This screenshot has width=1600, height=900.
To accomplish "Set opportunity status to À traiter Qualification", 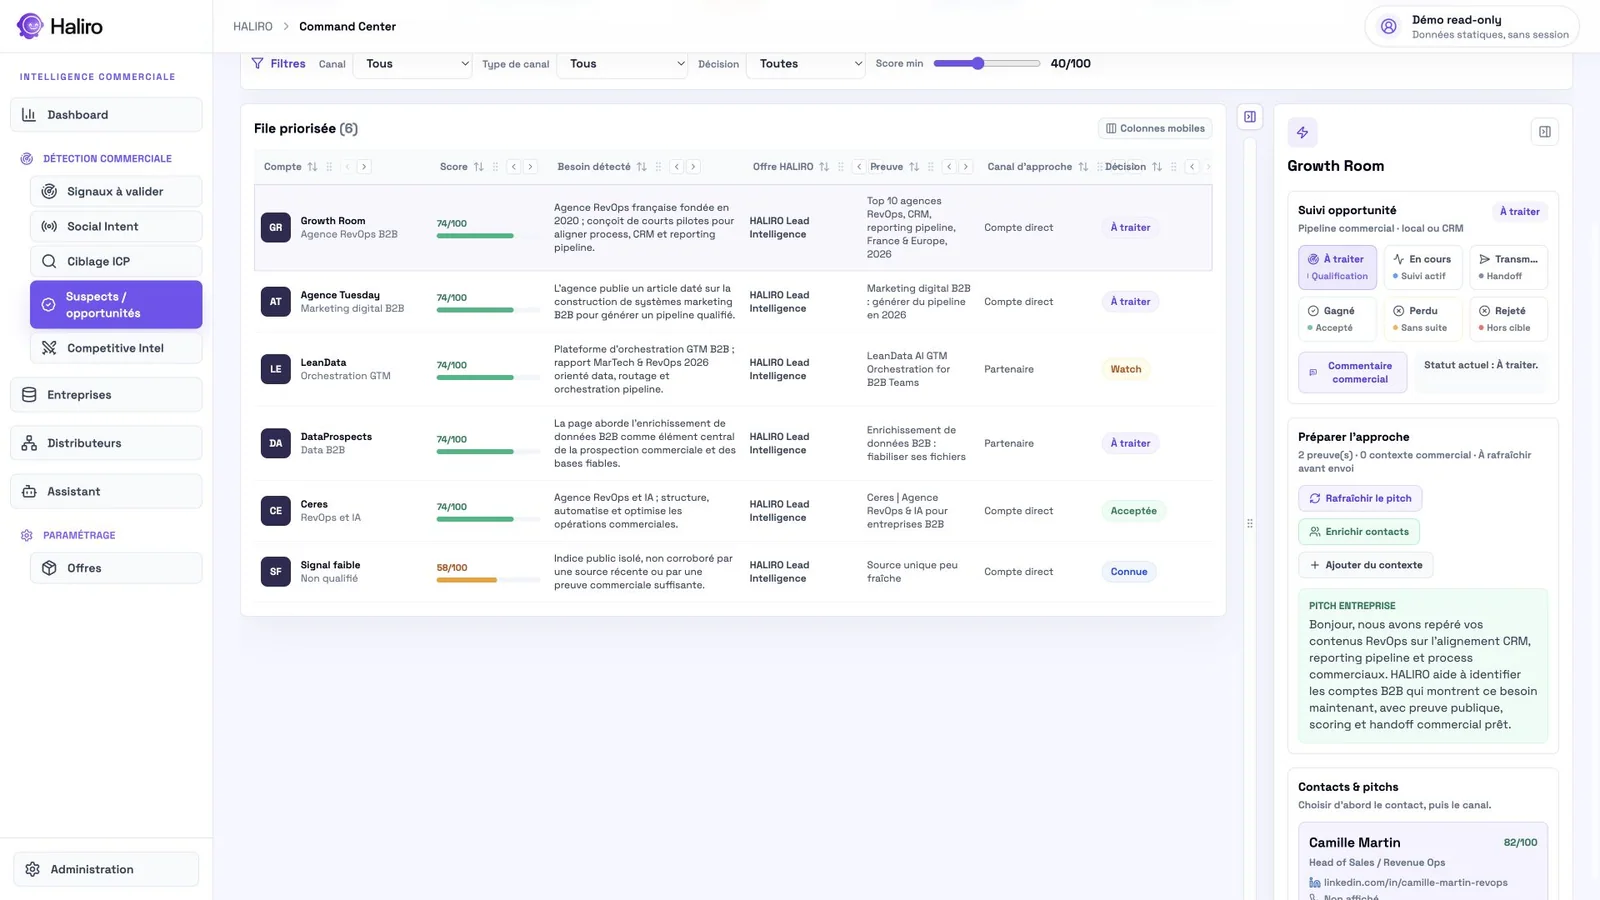I will tap(1338, 267).
